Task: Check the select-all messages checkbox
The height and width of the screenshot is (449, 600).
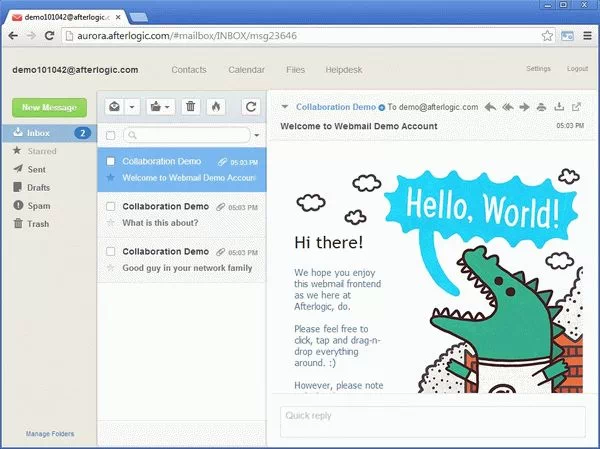Action: click(x=111, y=135)
